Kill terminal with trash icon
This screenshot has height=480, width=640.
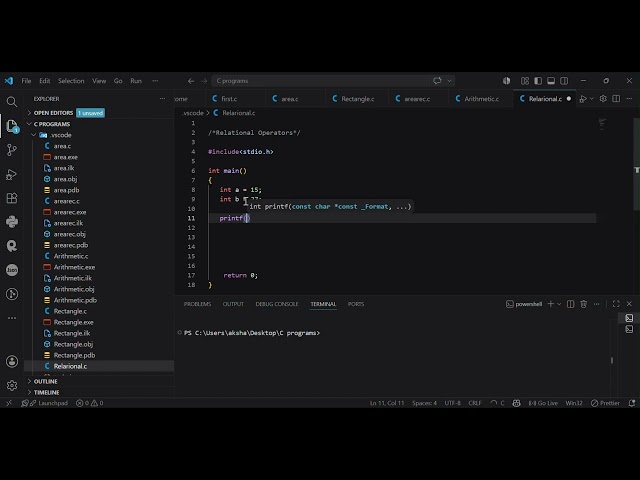click(x=584, y=304)
